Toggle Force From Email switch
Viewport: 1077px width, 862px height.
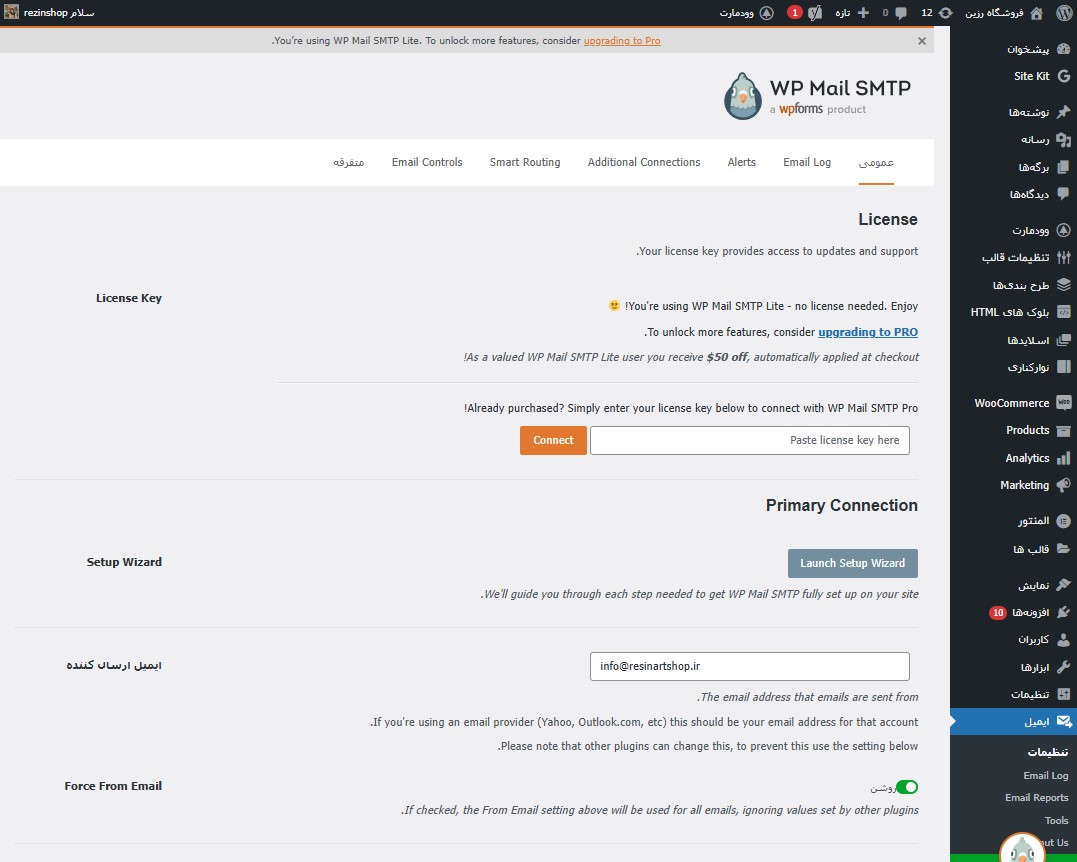tap(907, 787)
